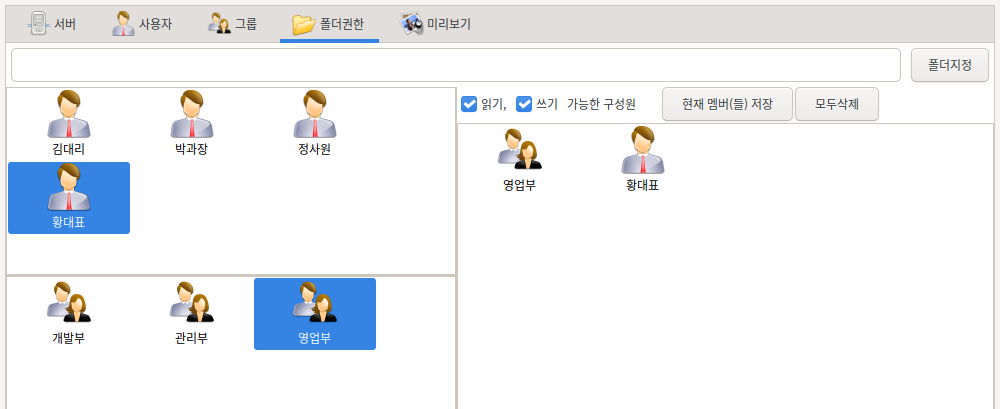Select the 개발부 group icon
Viewport: 1000px width, 409px height.
69,313
